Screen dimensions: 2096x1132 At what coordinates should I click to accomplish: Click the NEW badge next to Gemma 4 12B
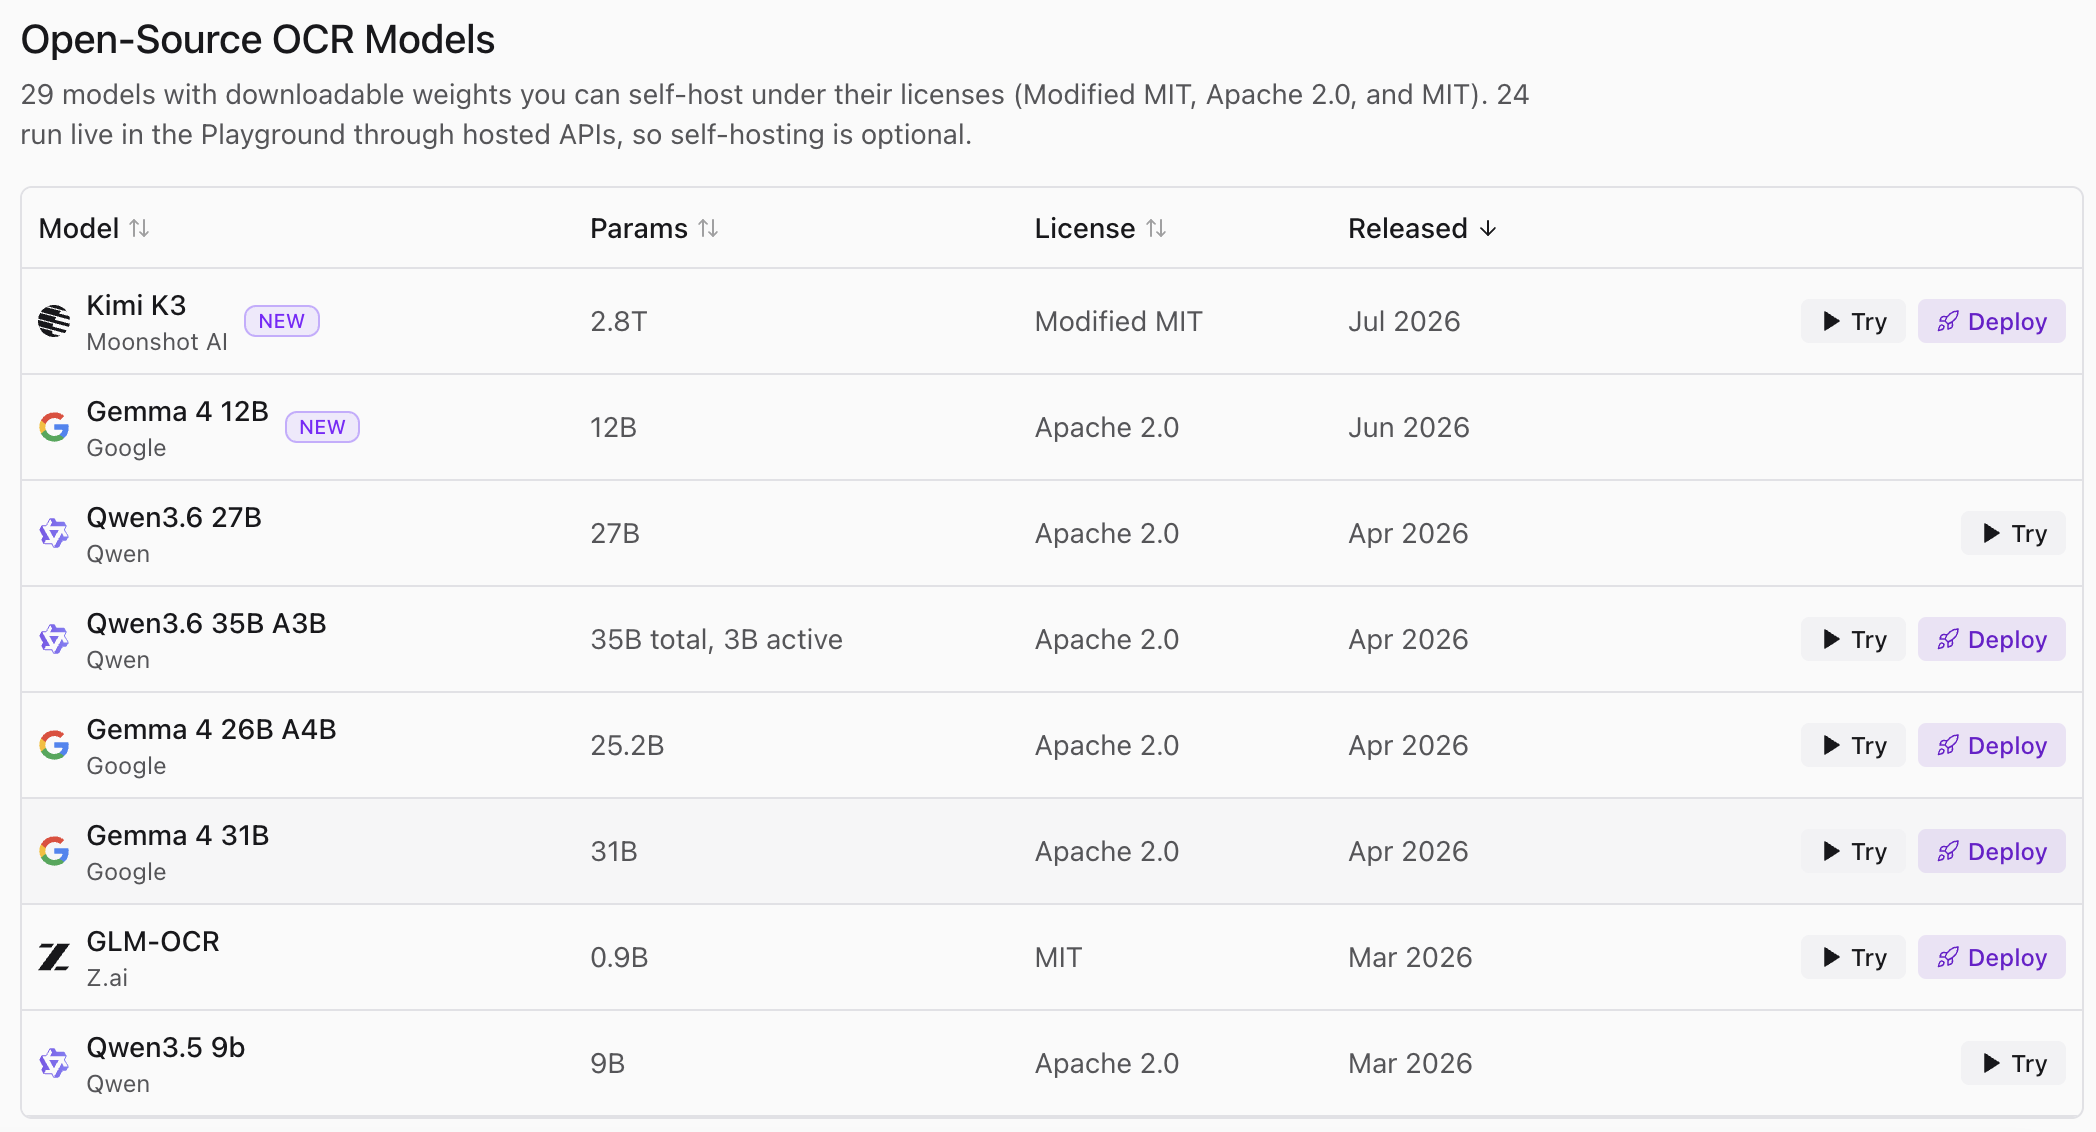[x=322, y=427]
